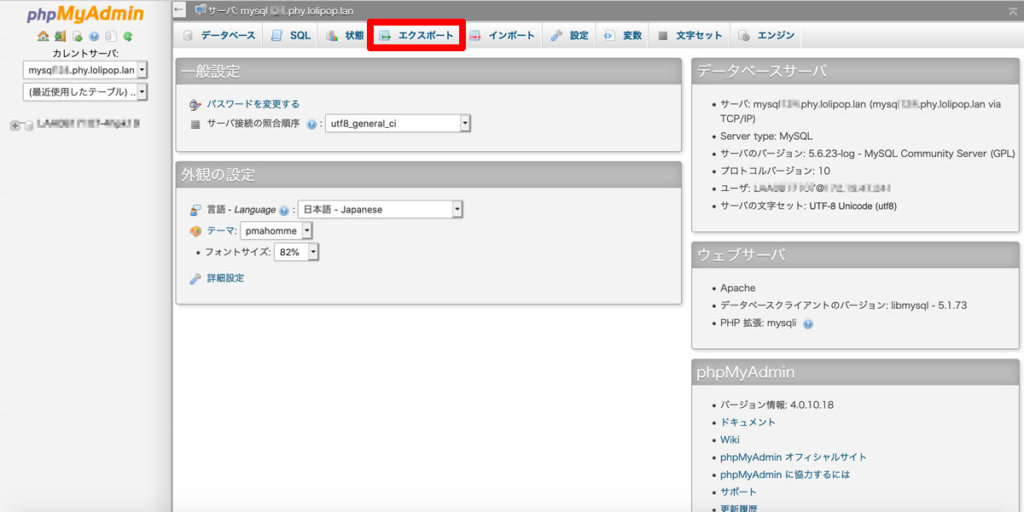The width and height of the screenshot is (1024, 512).
Task: Open the インポート tab
Action: point(502,36)
